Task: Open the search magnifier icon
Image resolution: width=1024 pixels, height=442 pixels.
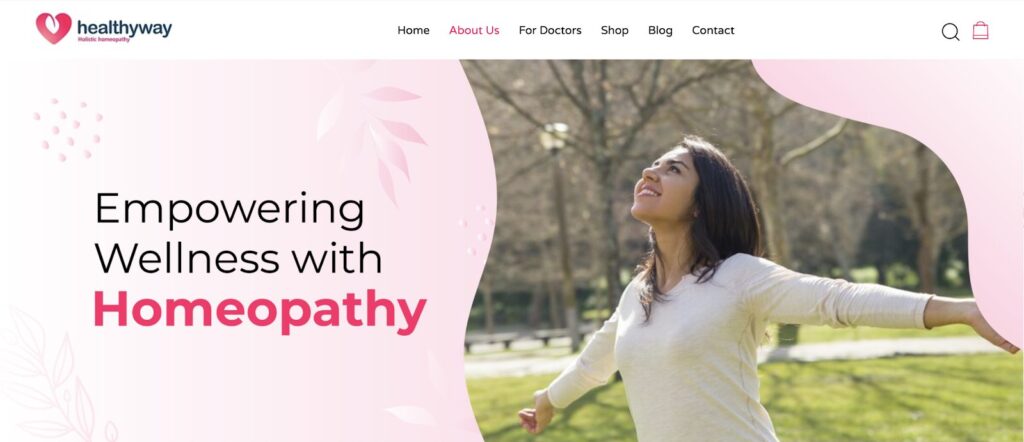Action: click(x=950, y=31)
